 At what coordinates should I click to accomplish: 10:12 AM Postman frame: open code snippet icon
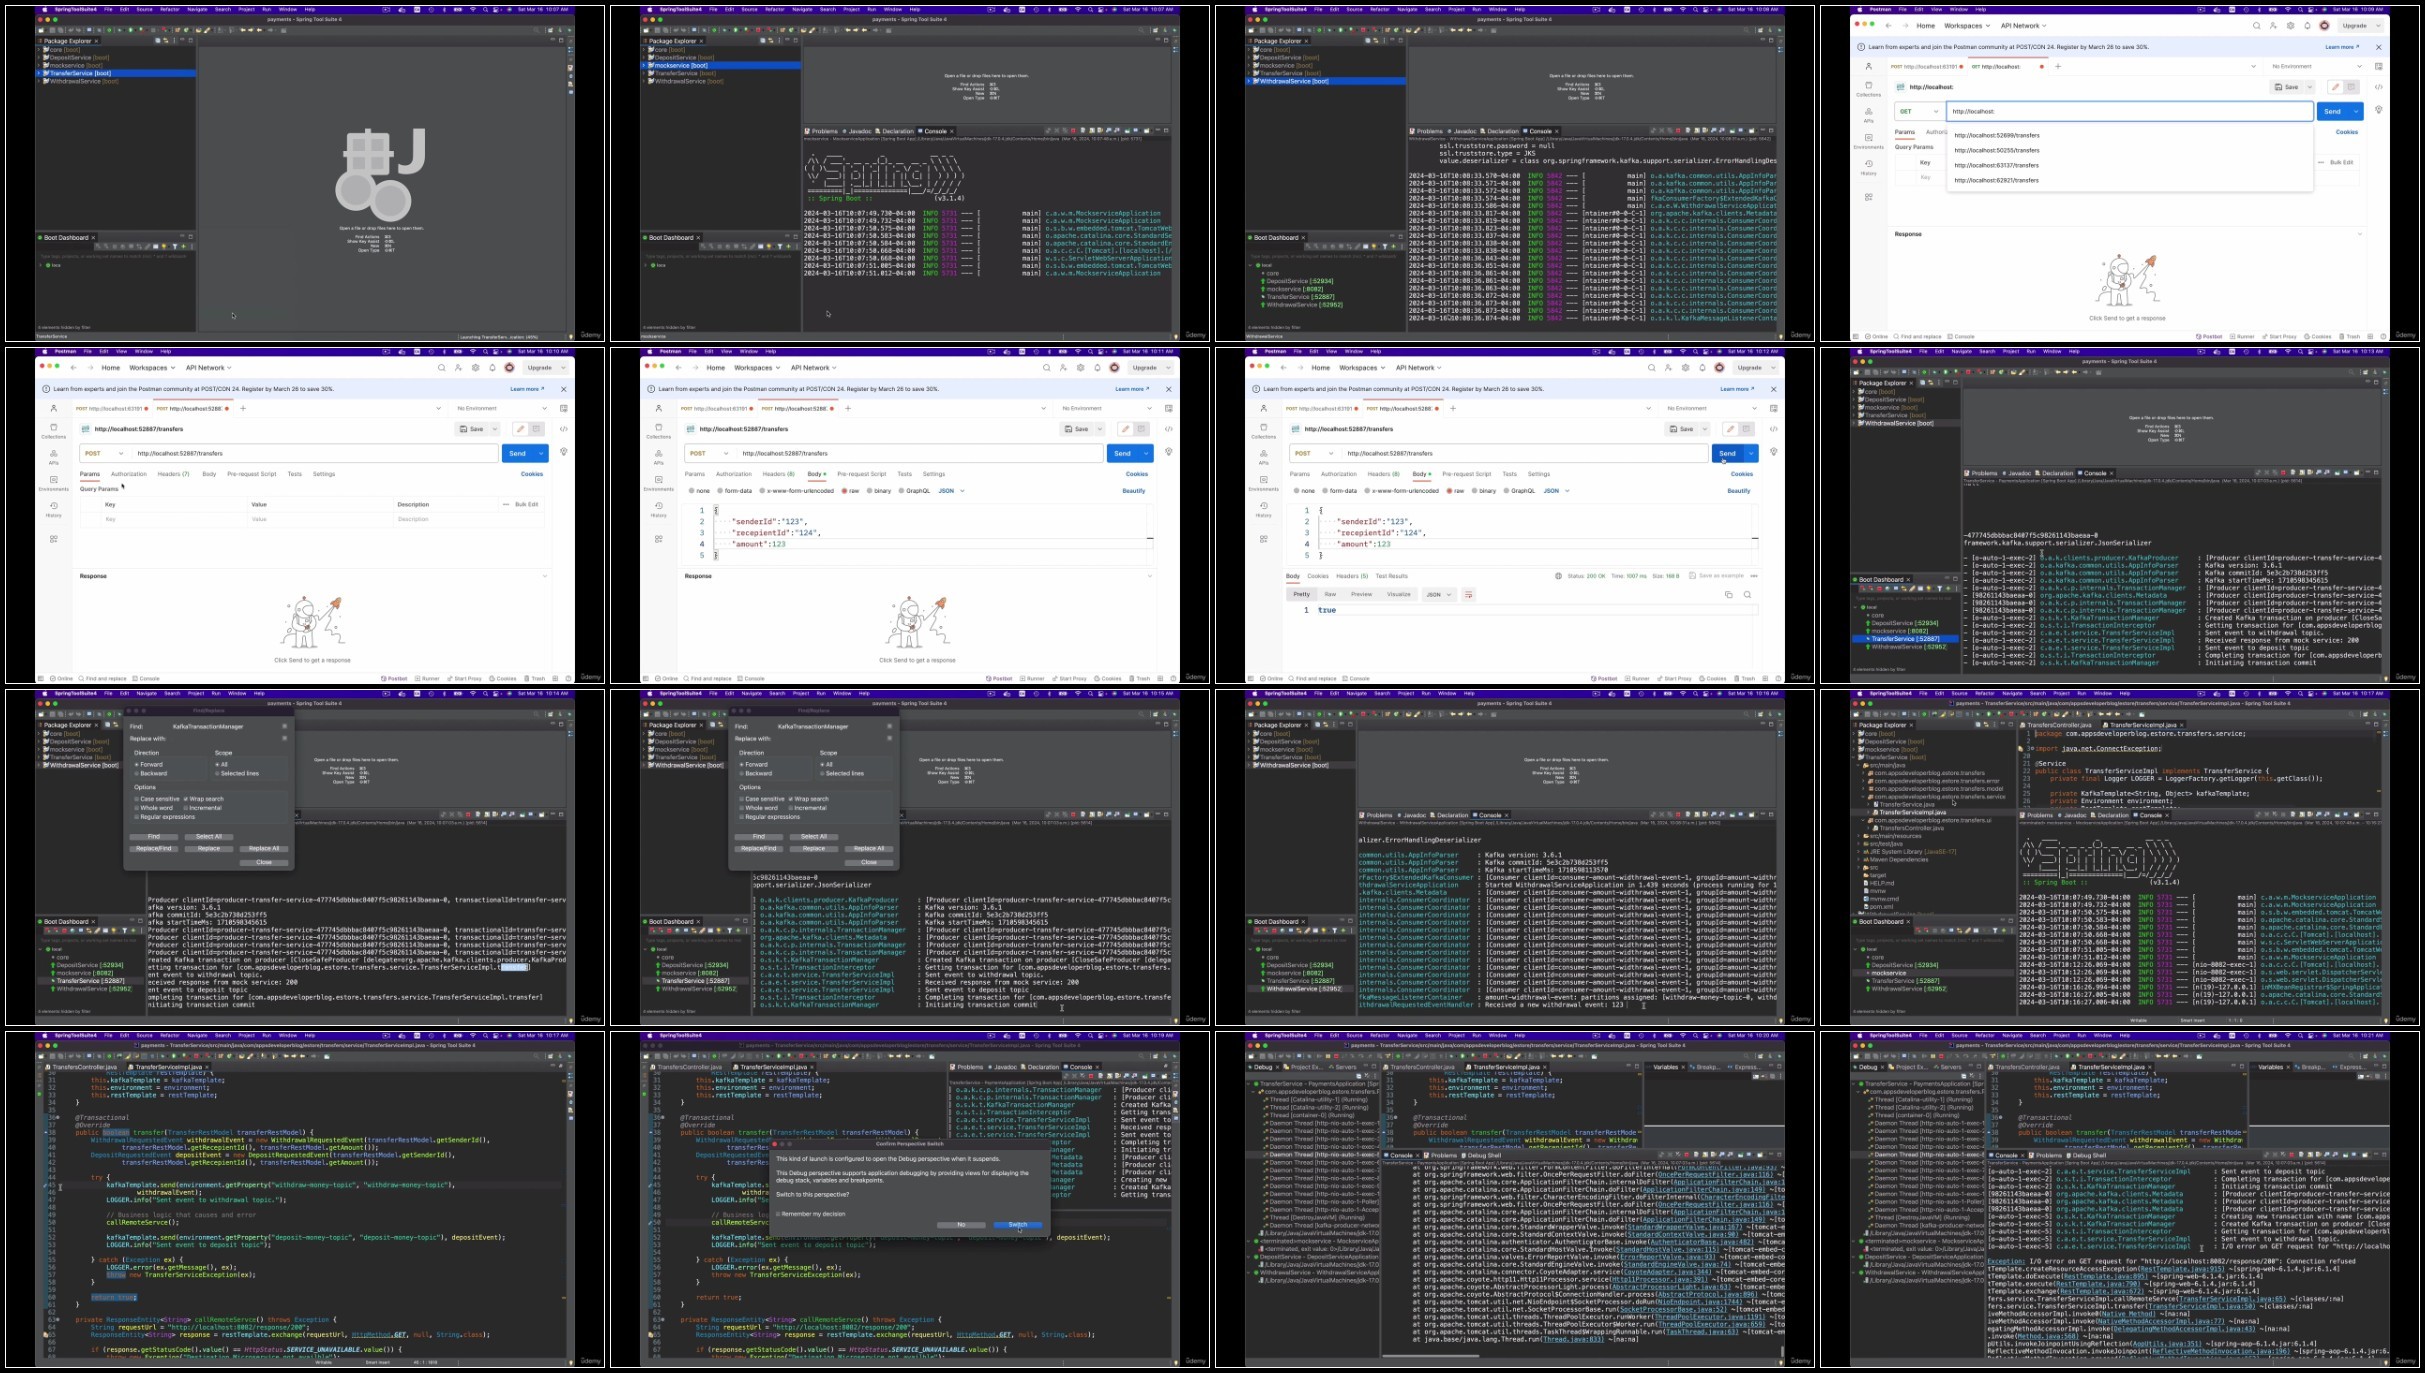tap(1774, 429)
